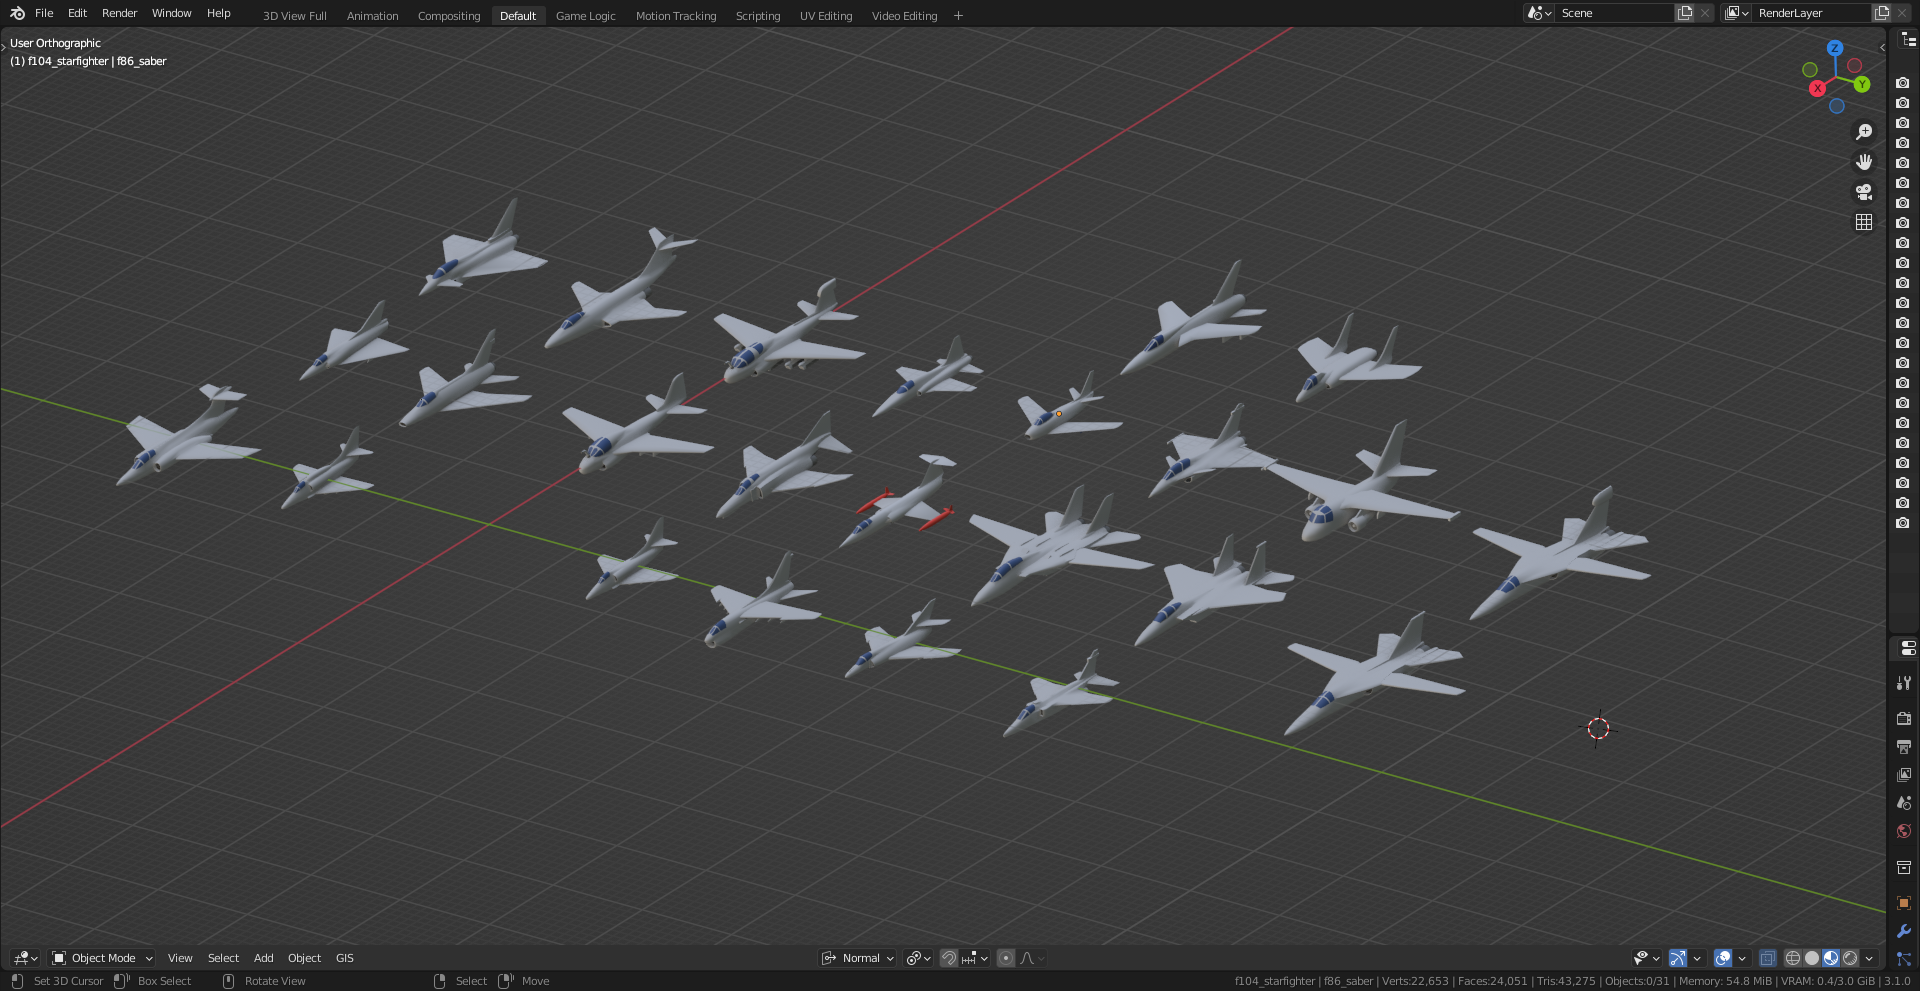Click the X axis on the navigation gizmo
Image resolution: width=1920 pixels, height=991 pixels.
tap(1818, 88)
